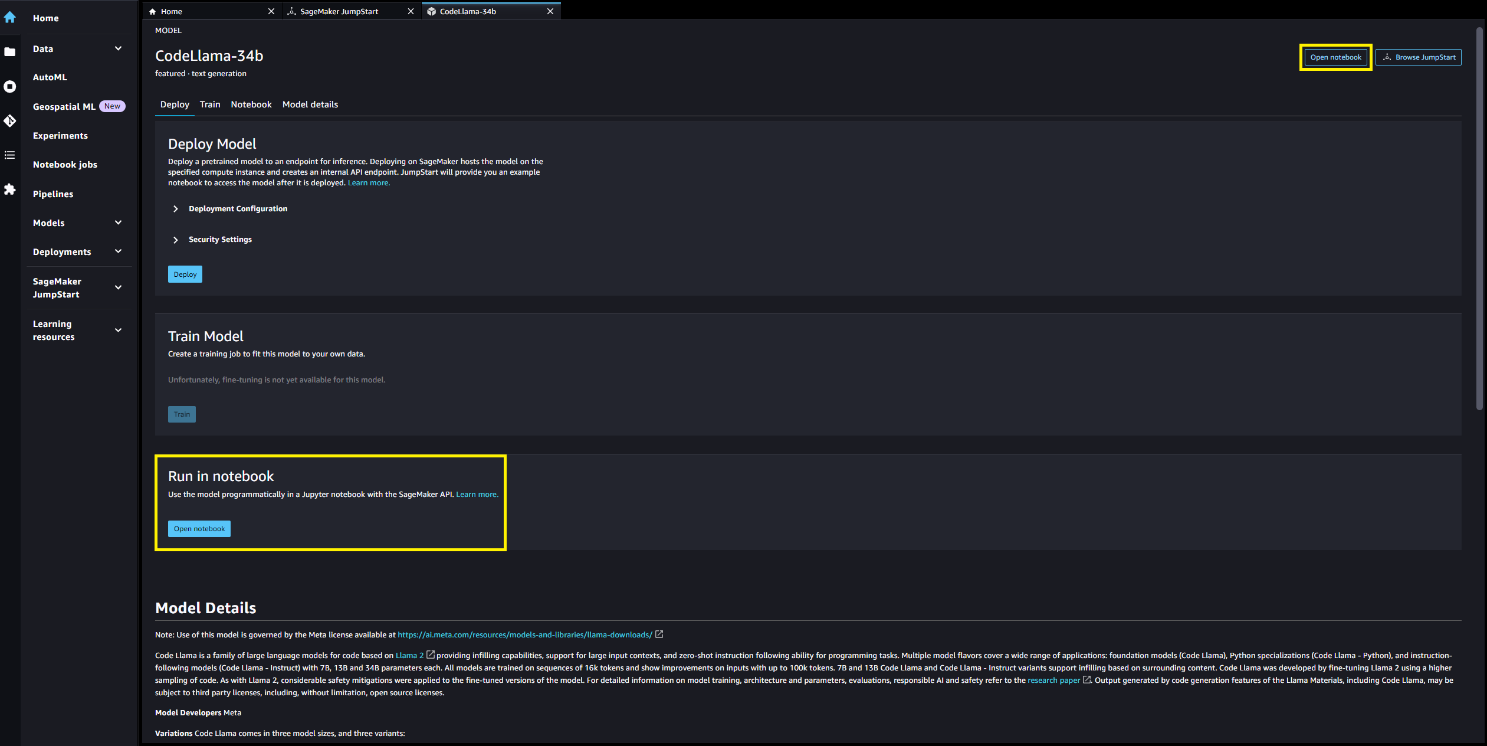Close the CodeLlama-34b tab
Viewport: 1487px width, 746px height.
click(x=551, y=11)
